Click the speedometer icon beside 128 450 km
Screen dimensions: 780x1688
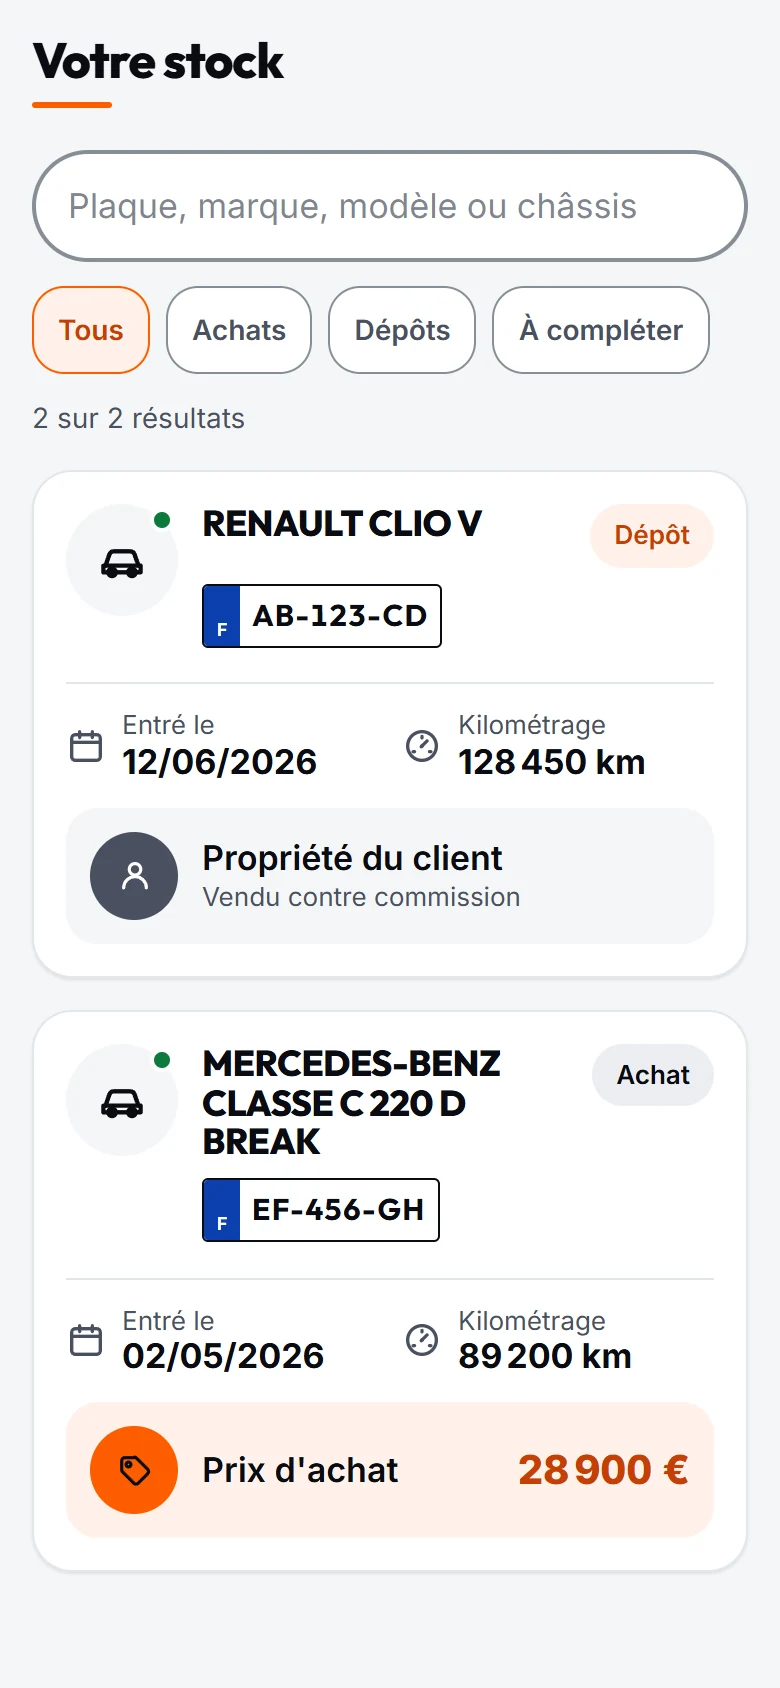[422, 746]
